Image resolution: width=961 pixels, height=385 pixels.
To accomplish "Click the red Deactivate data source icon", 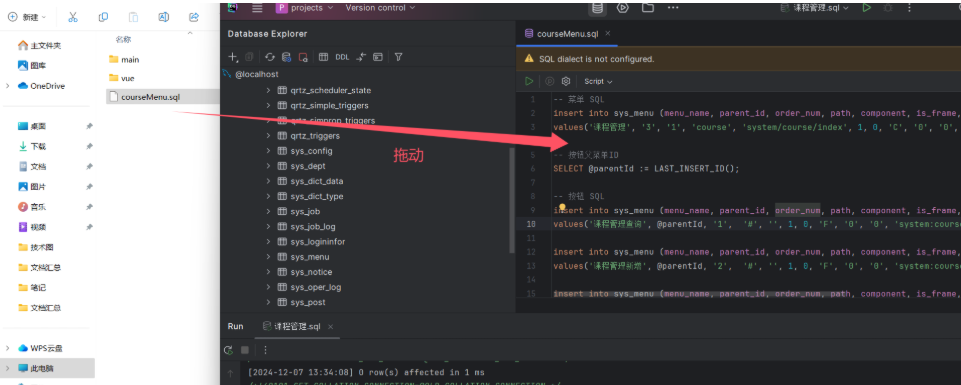I will click(x=303, y=57).
